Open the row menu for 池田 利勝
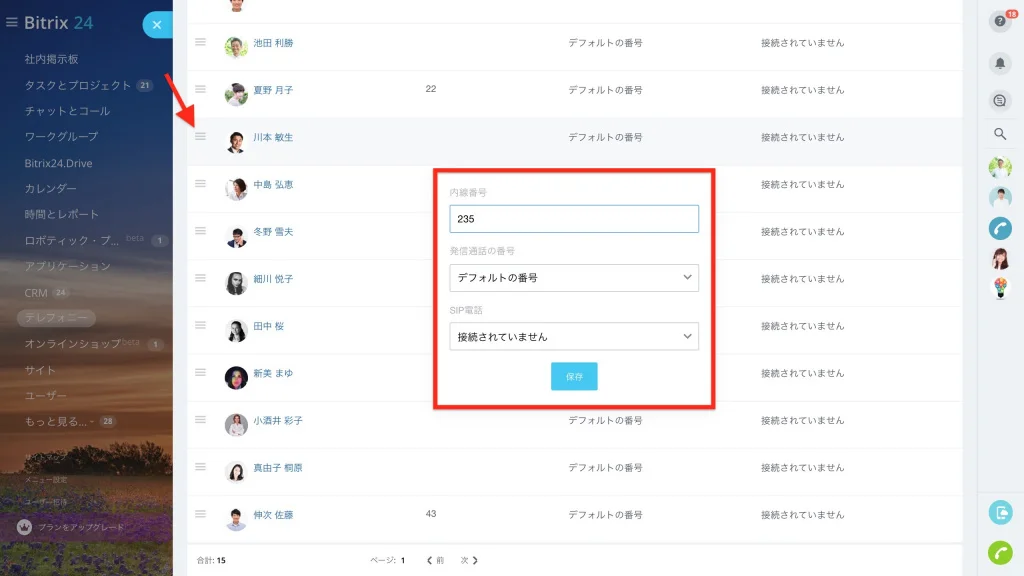 point(200,42)
